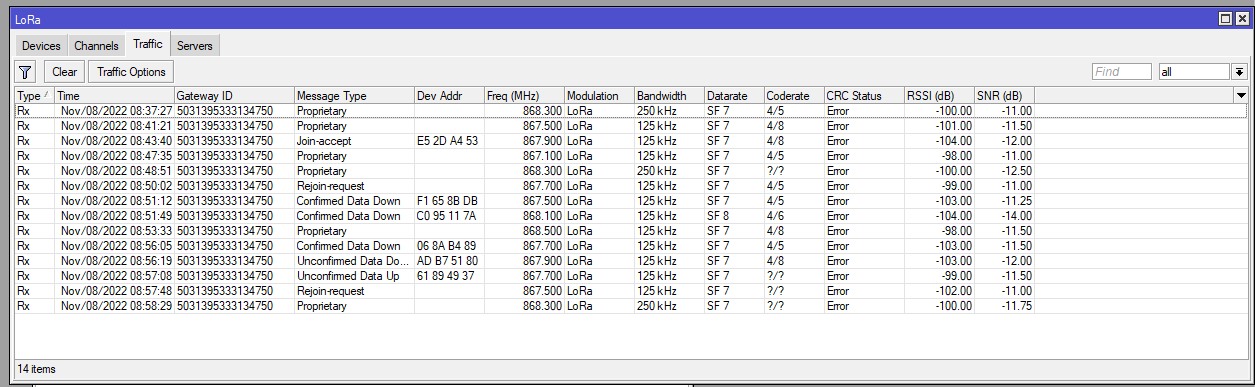This screenshot has width=1255, height=387.
Task: Open the filter funnel icon
Action: click(26, 72)
